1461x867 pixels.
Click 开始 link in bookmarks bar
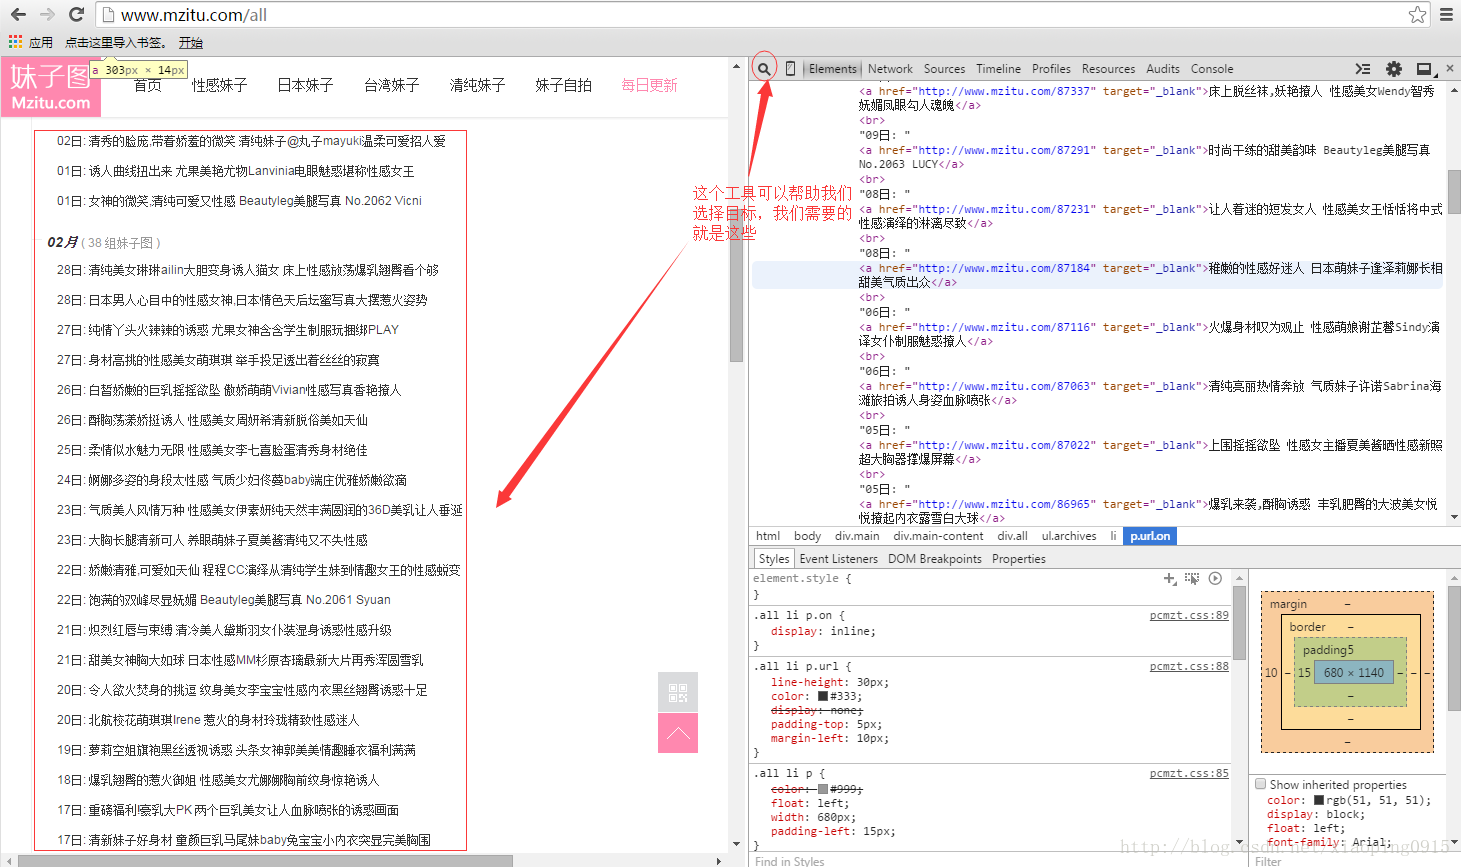coord(191,42)
